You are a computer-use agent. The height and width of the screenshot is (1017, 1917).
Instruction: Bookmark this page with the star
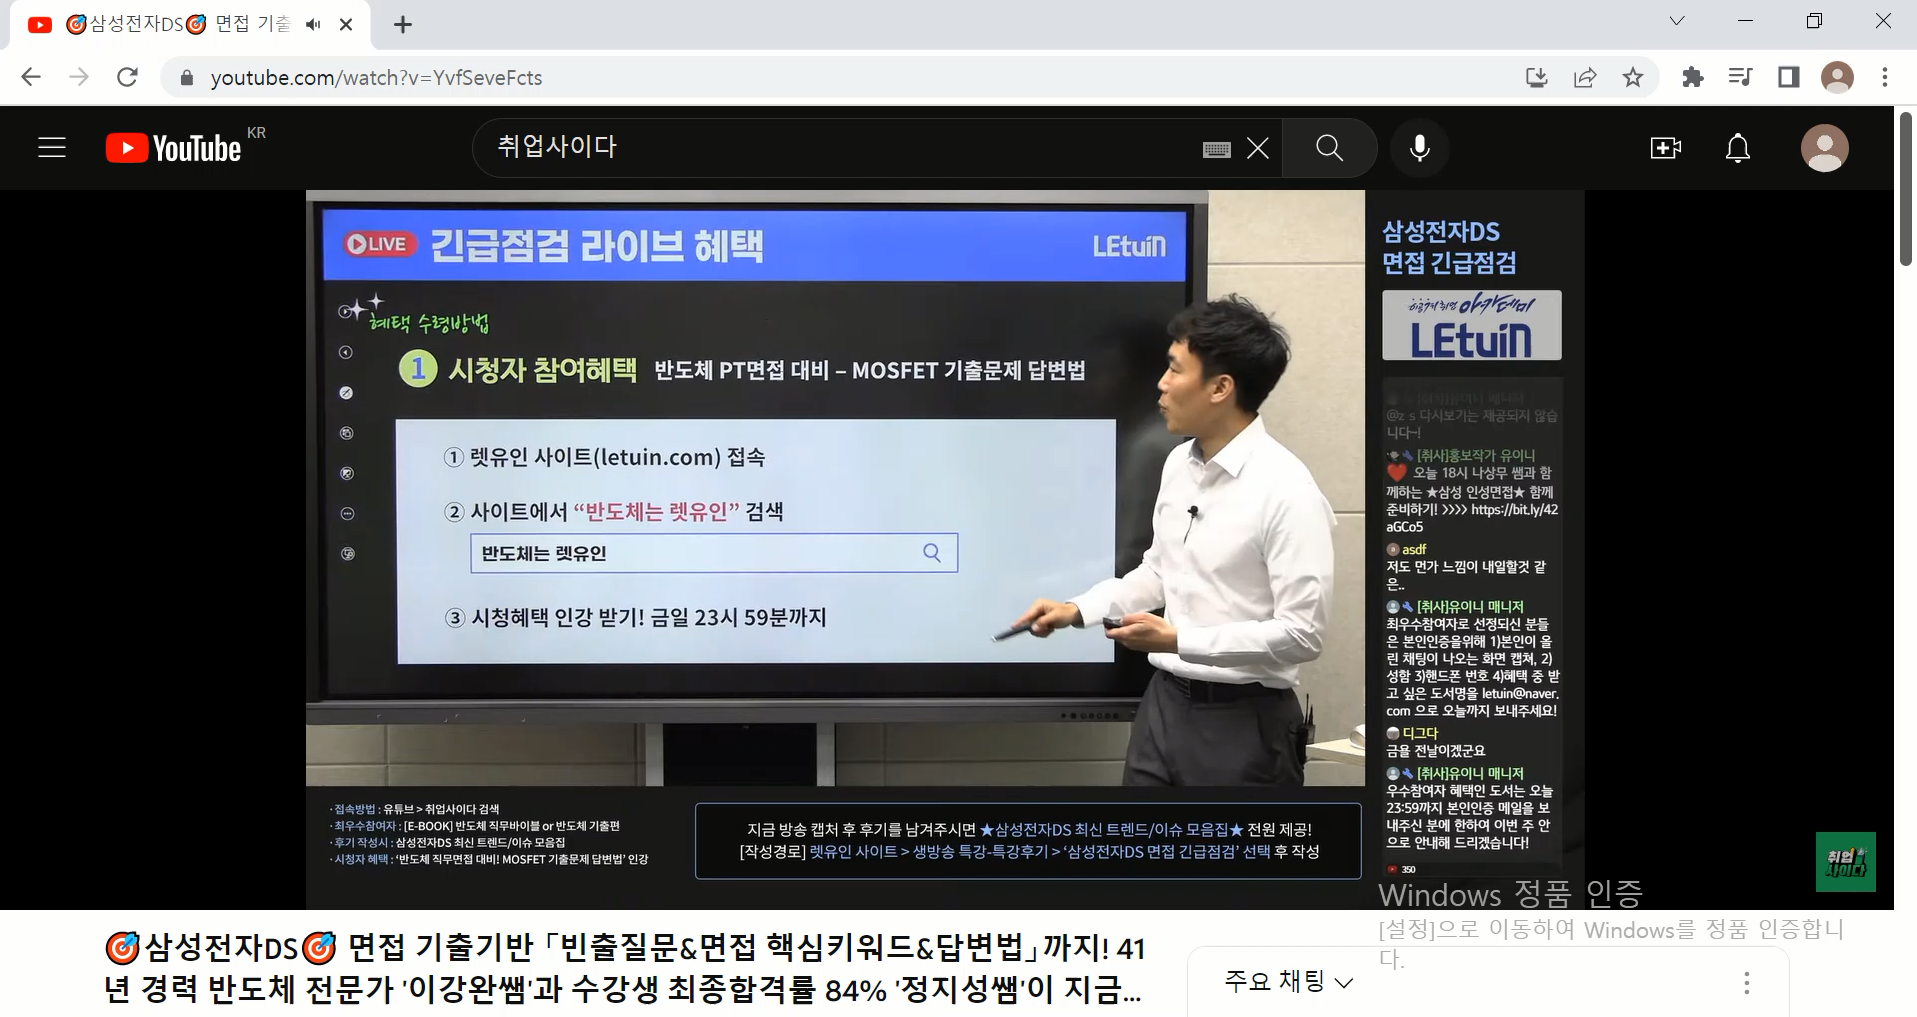[x=1633, y=77]
